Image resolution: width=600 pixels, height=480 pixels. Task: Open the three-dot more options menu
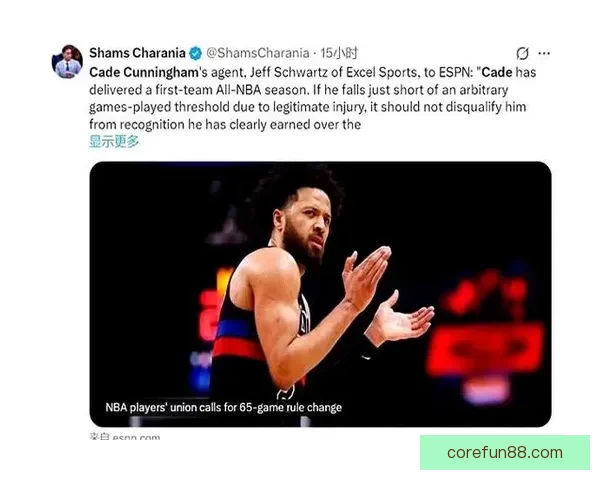click(544, 53)
